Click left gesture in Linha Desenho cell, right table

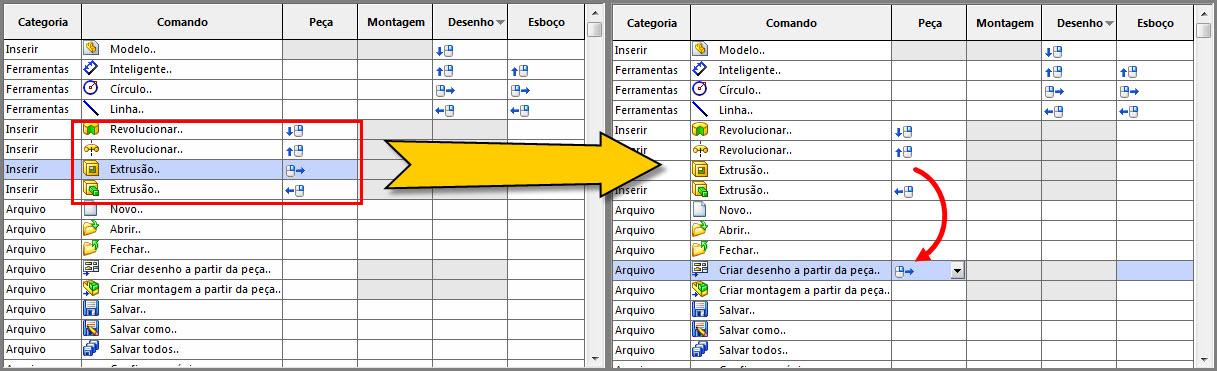click(1054, 112)
